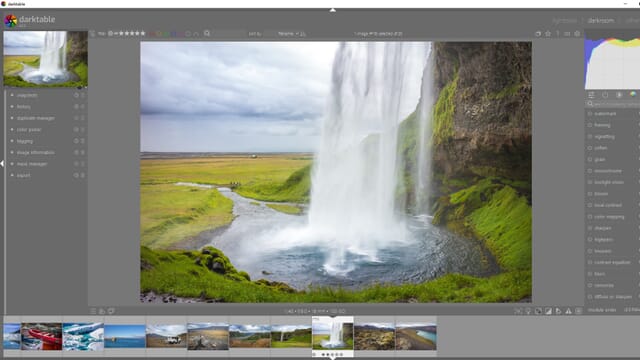Click the darktable logo
Screen dimensions: 640x360
pos(11,20)
